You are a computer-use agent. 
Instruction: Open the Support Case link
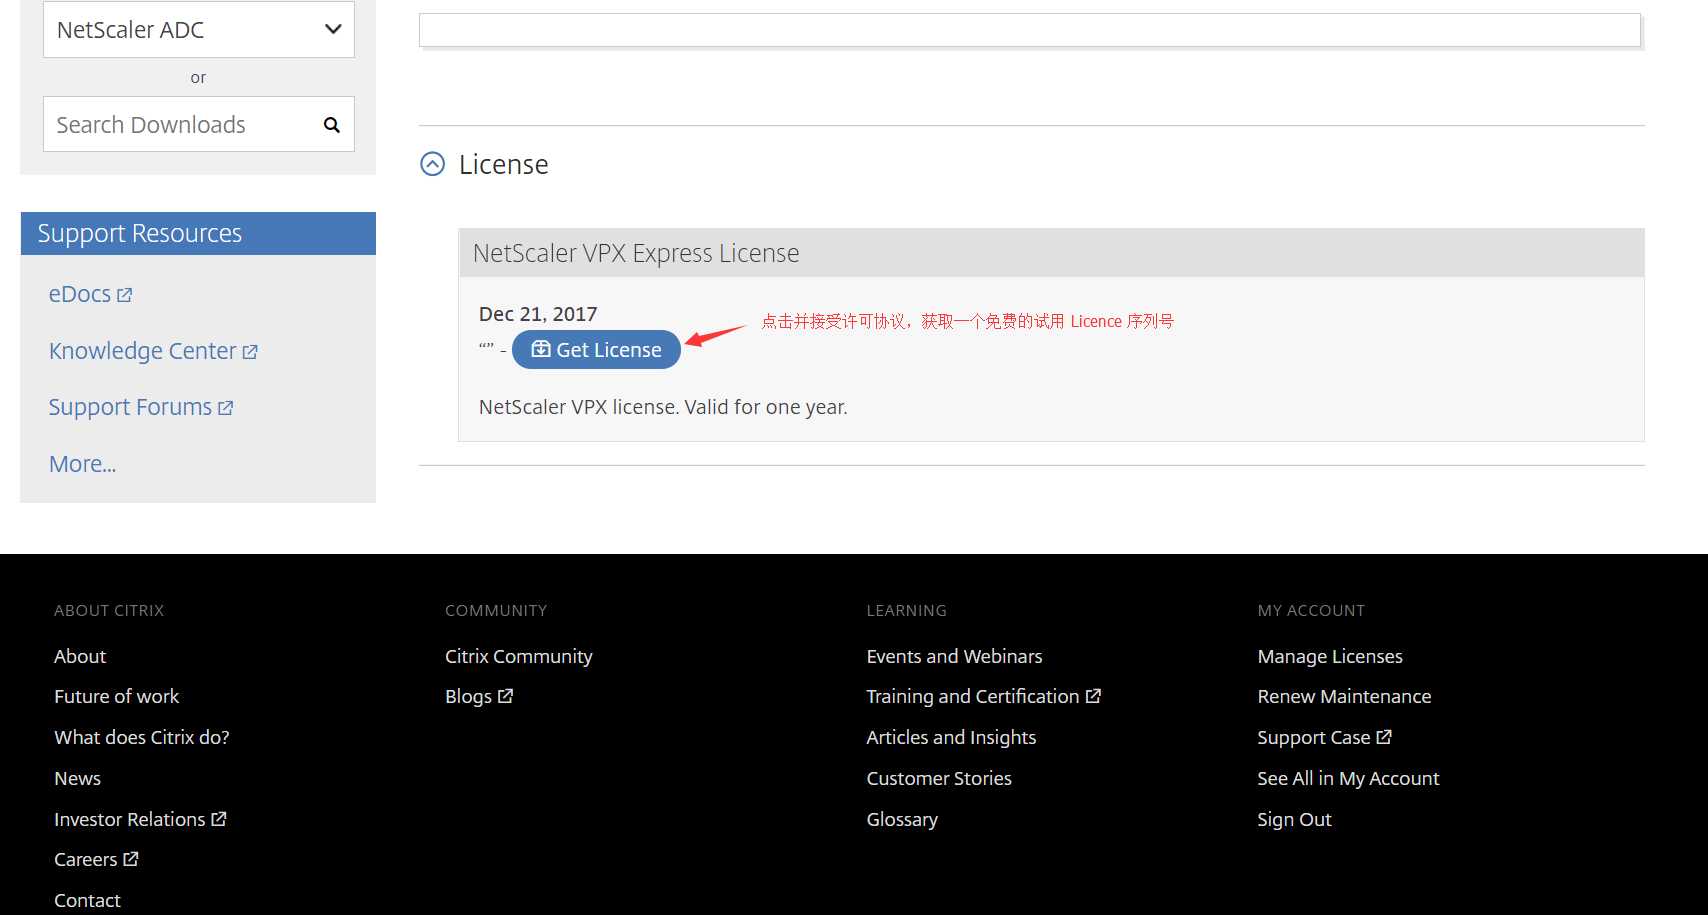coord(1314,737)
